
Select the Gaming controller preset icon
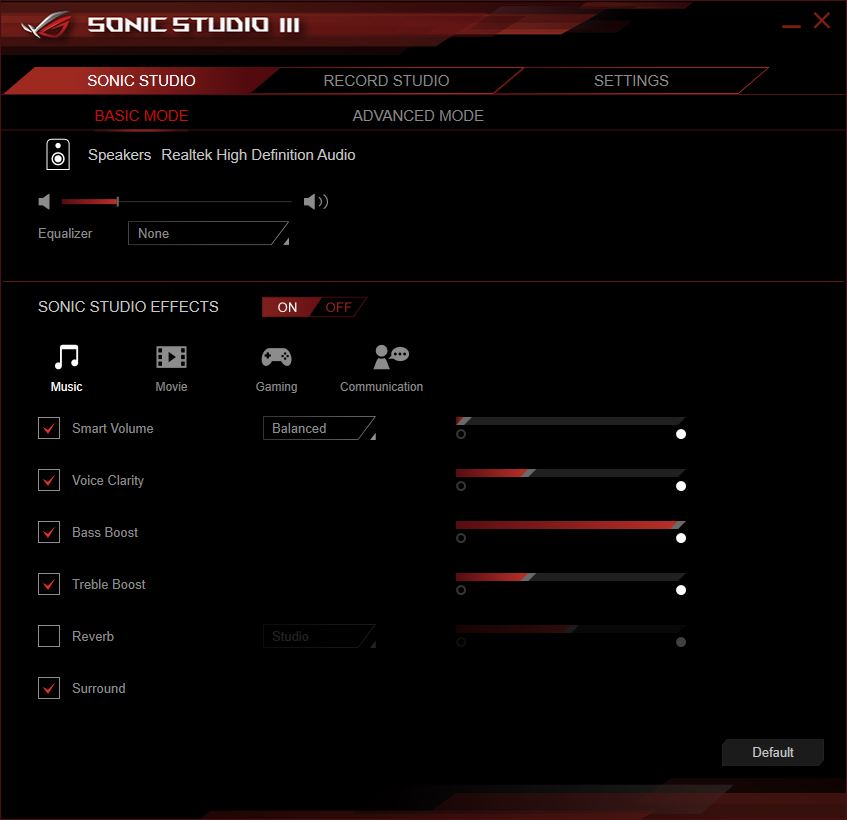tap(277, 357)
